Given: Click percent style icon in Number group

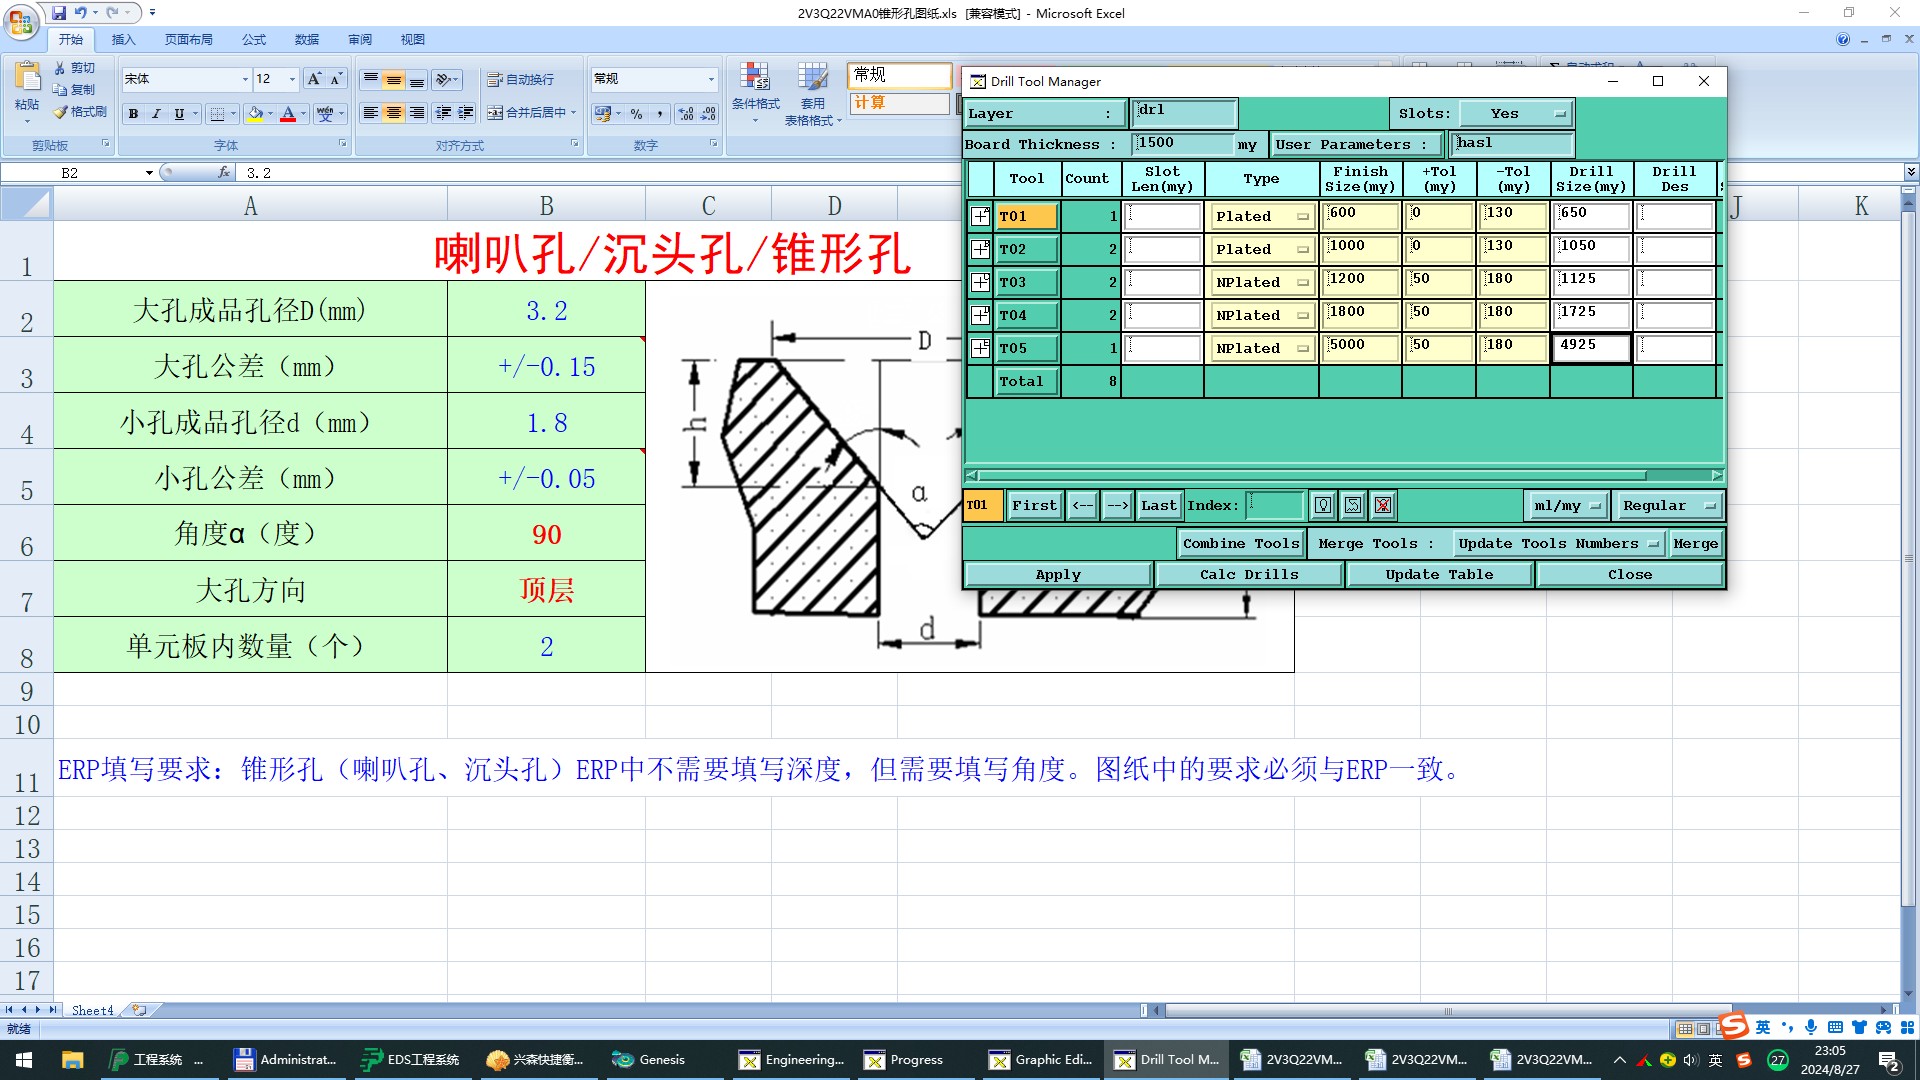Looking at the screenshot, I should click(637, 114).
